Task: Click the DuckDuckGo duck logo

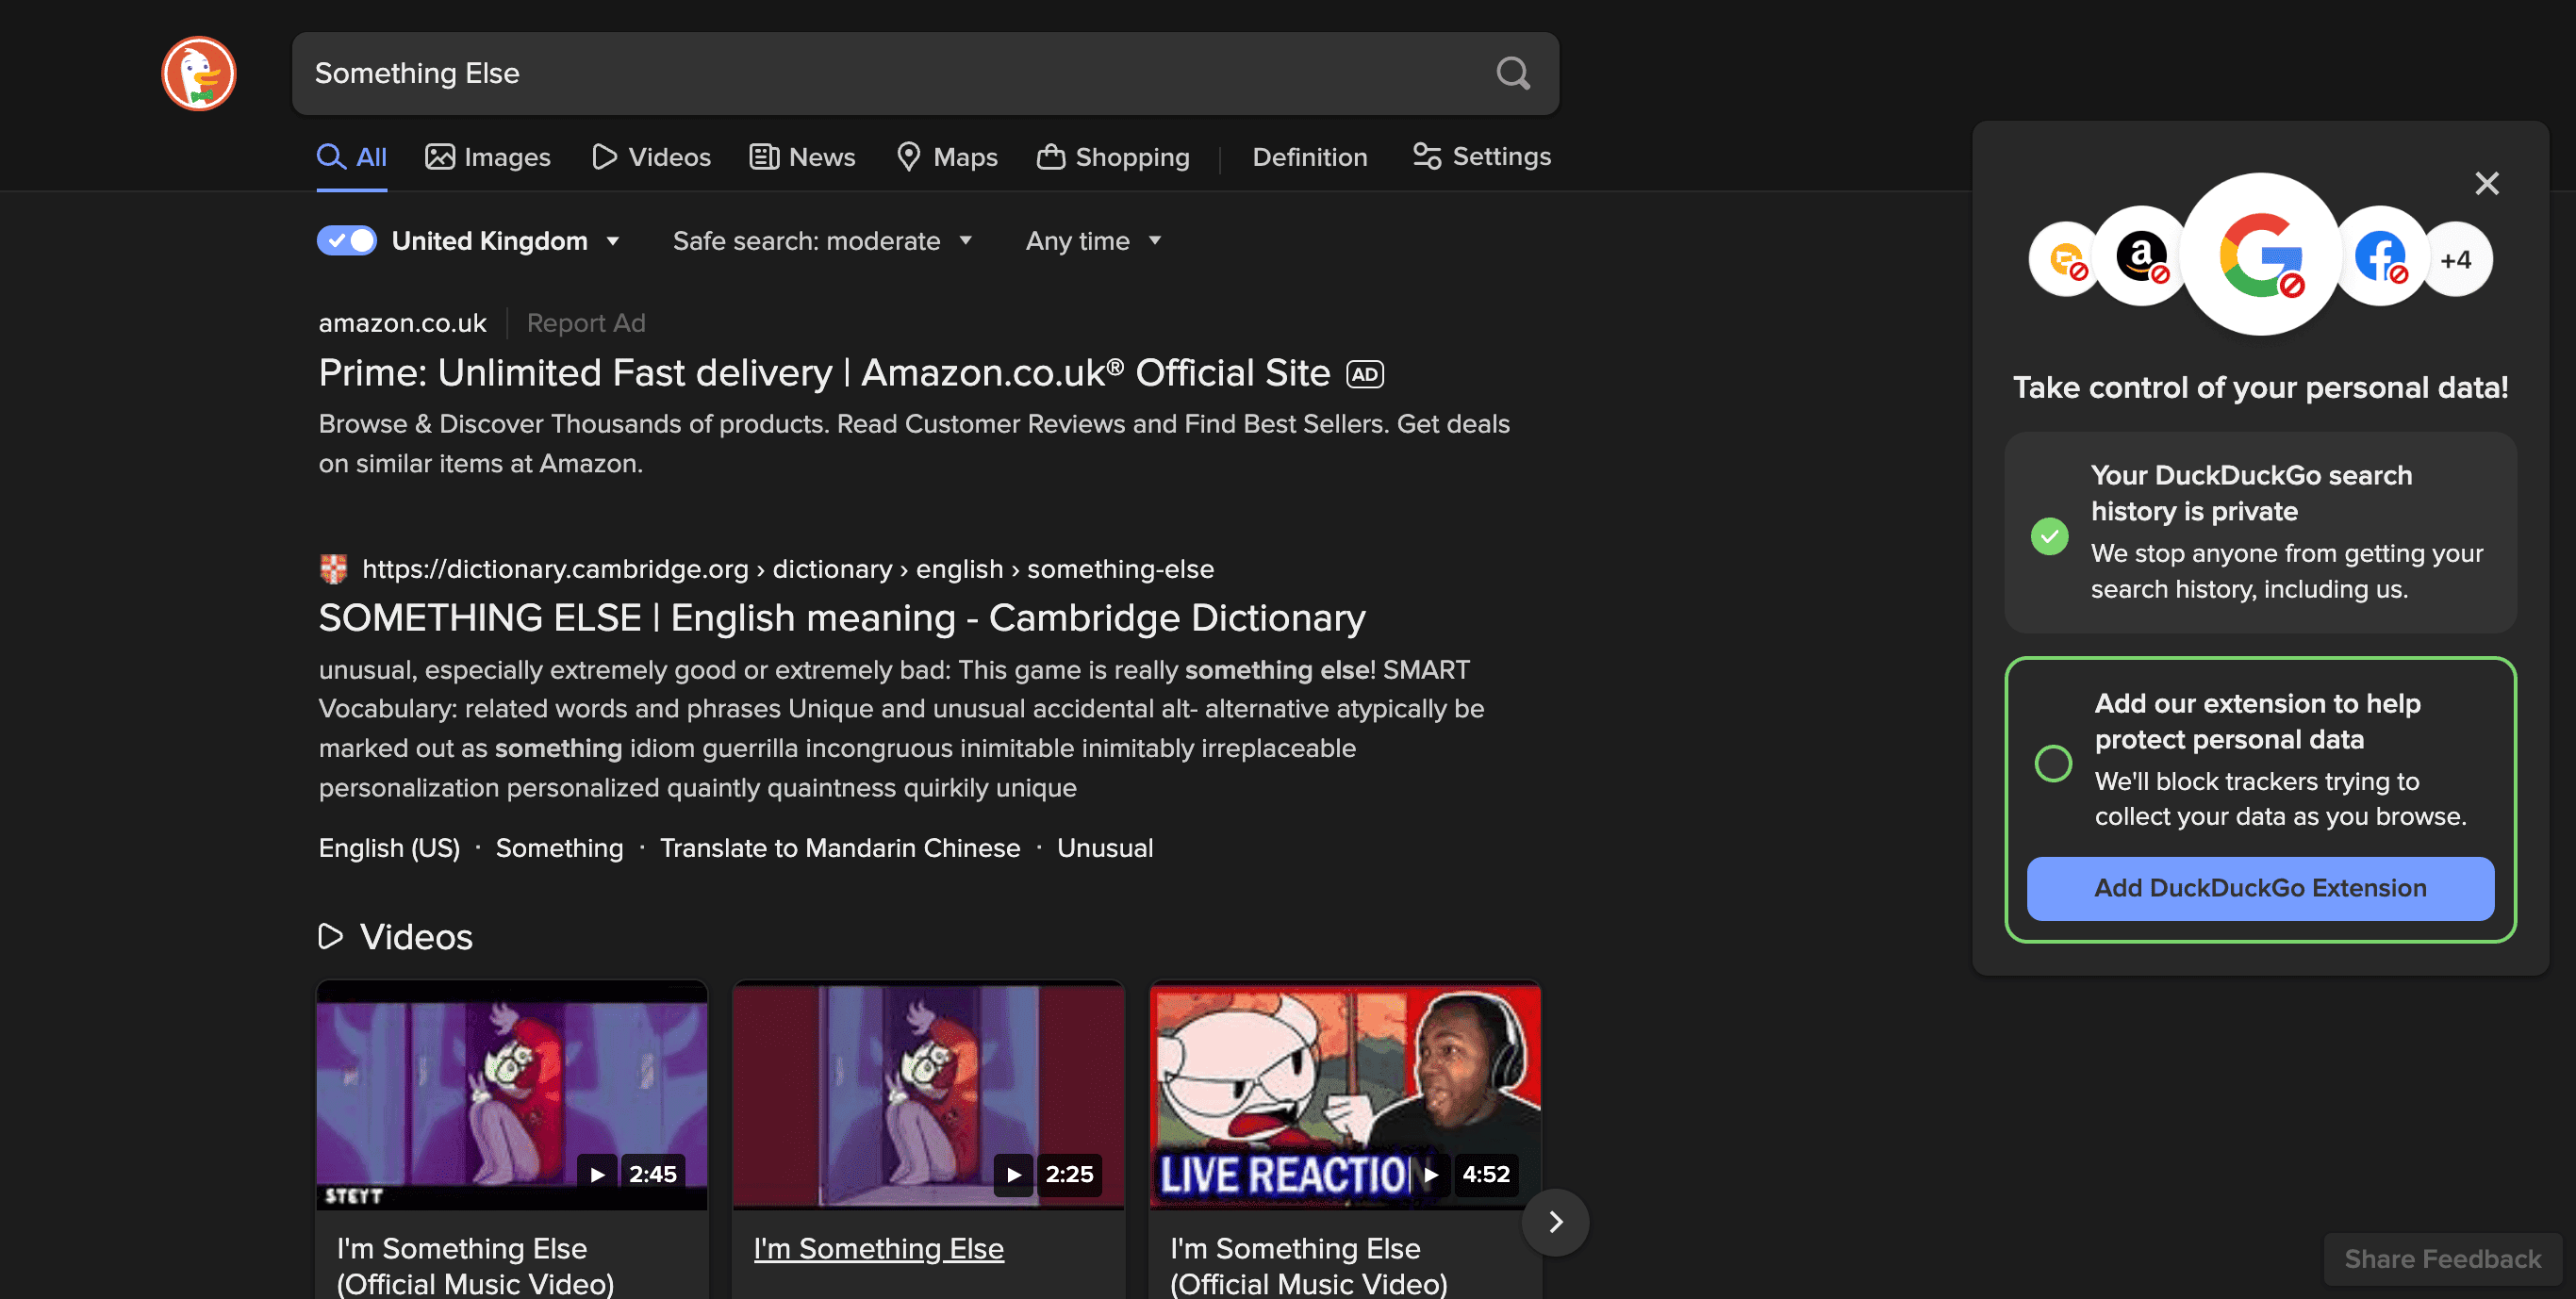Action: [x=199, y=73]
